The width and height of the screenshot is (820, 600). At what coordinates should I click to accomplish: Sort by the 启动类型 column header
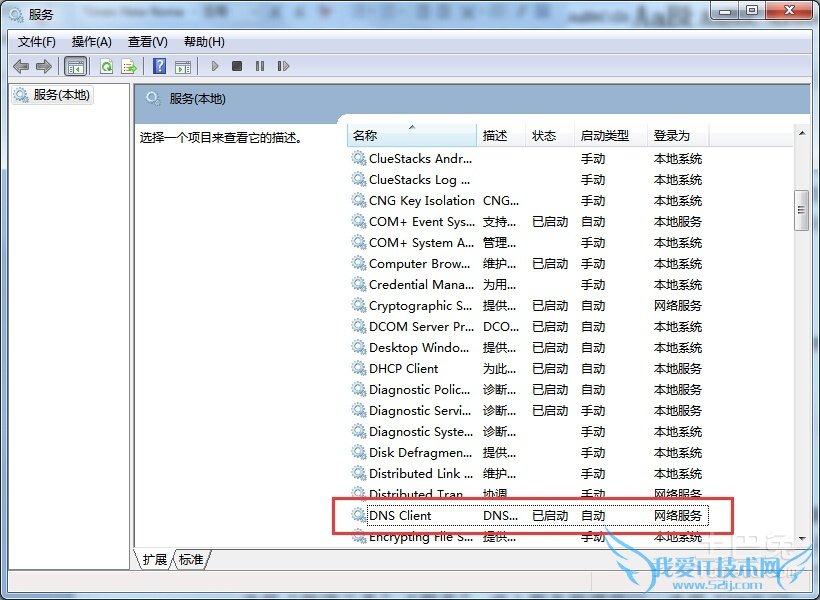point(611,135)
